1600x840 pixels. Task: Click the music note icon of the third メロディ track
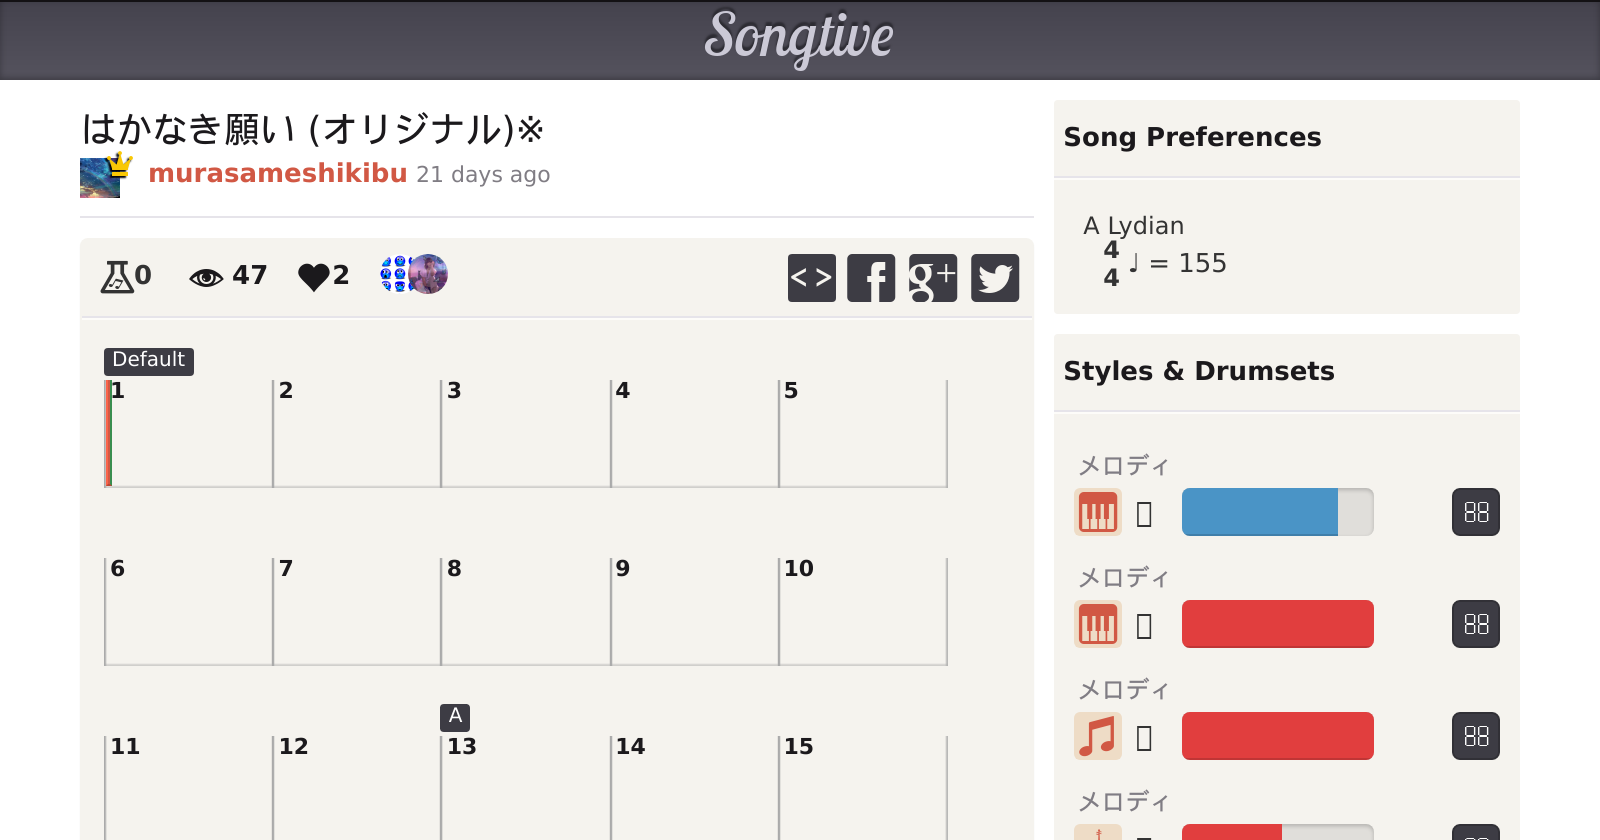pos(1097,736)
